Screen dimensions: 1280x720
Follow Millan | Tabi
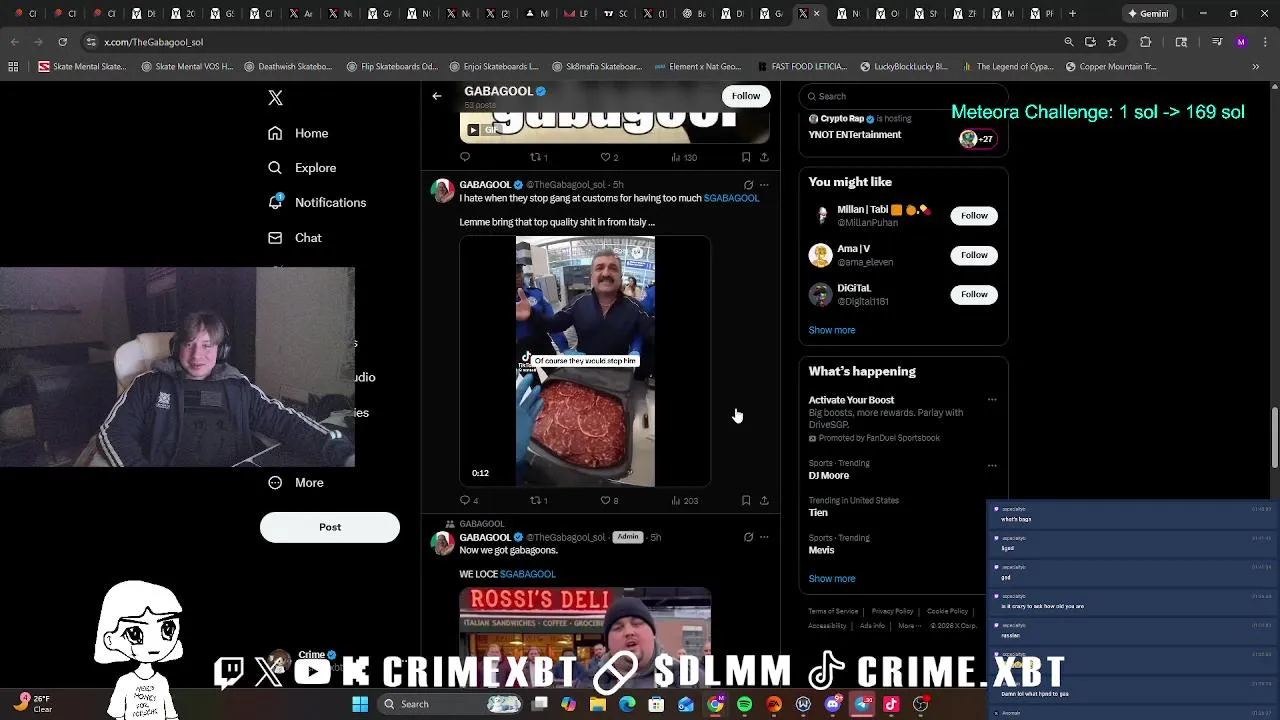(x=974, y=215)
